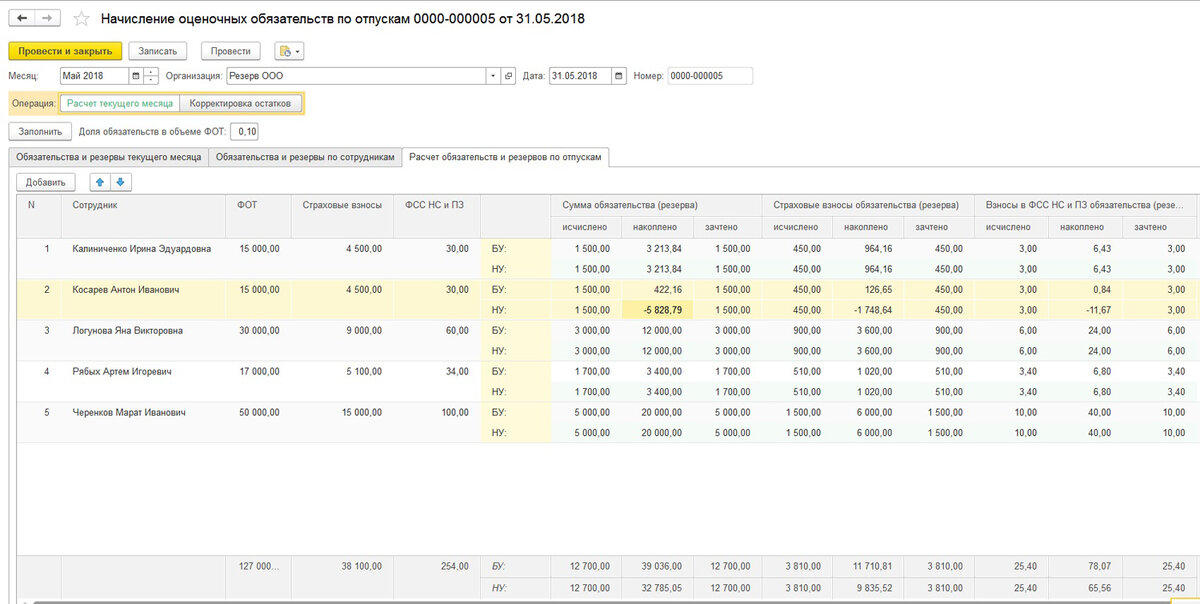
Task: Click the Записать button
Action: click(x=157, y=51)
